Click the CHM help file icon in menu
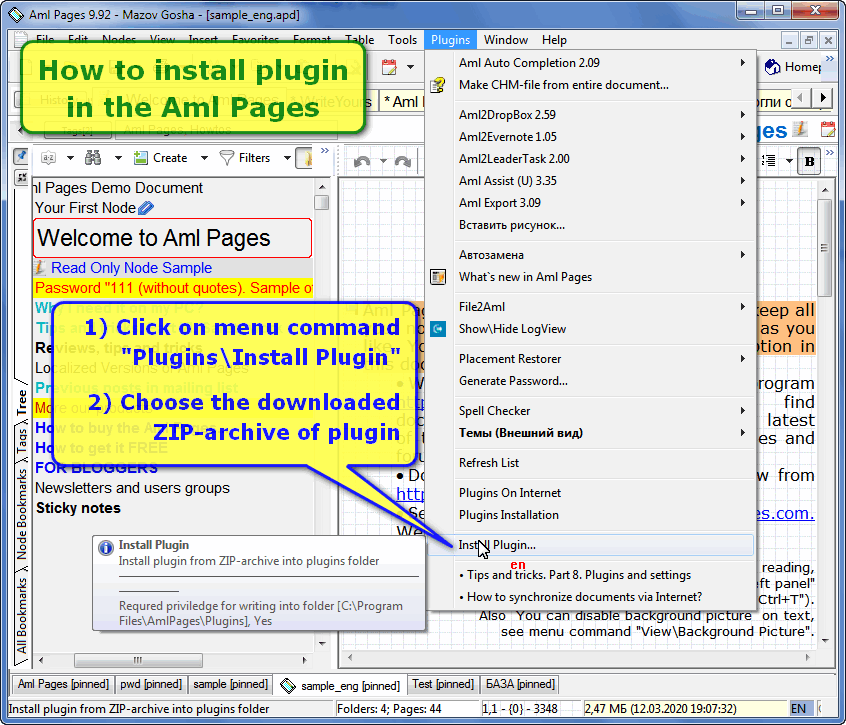This screenshot has height=725, width=846. [x=438, y=85]
